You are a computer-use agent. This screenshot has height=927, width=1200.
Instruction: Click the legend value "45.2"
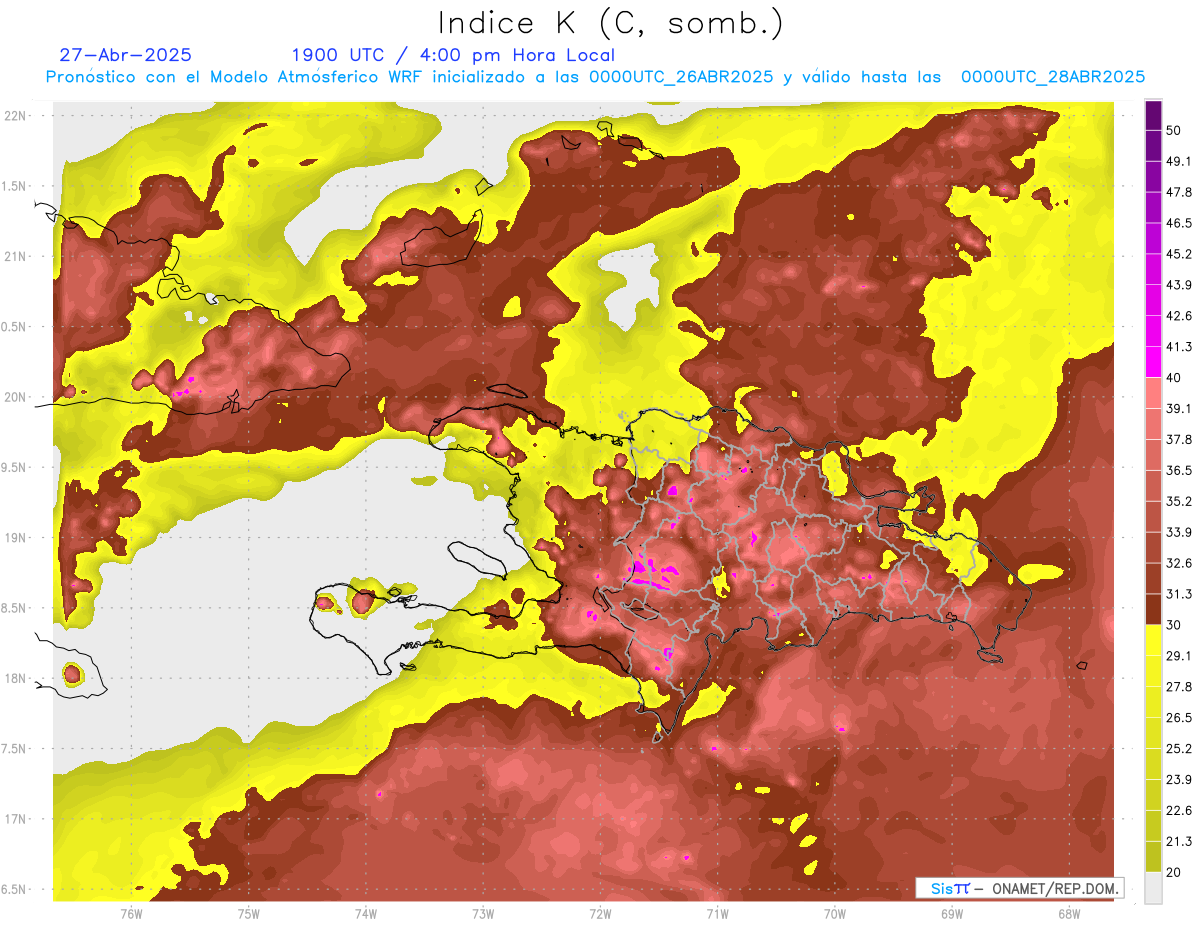click(1179, 254)
